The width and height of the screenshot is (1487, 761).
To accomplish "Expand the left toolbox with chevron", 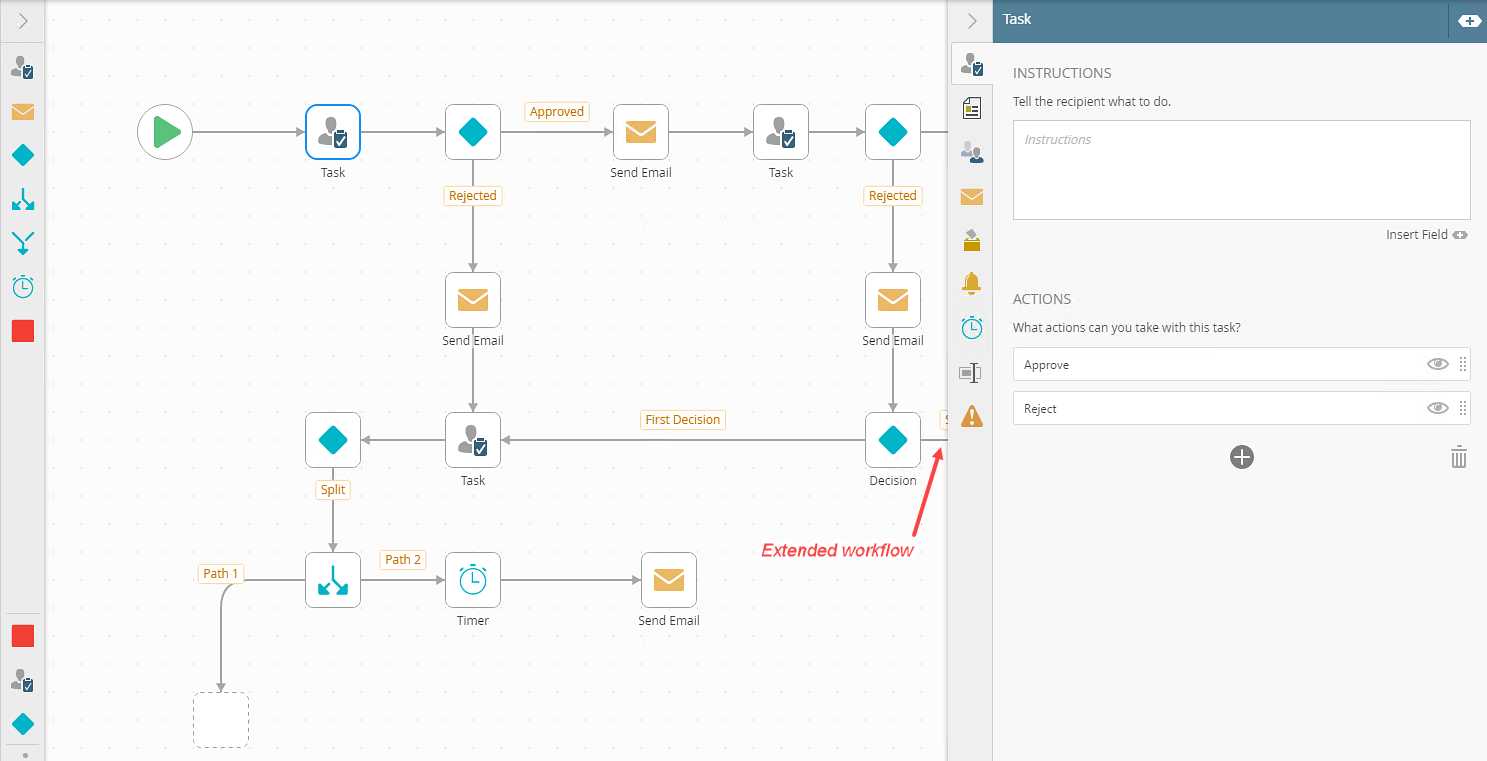I will coord(22,21).
